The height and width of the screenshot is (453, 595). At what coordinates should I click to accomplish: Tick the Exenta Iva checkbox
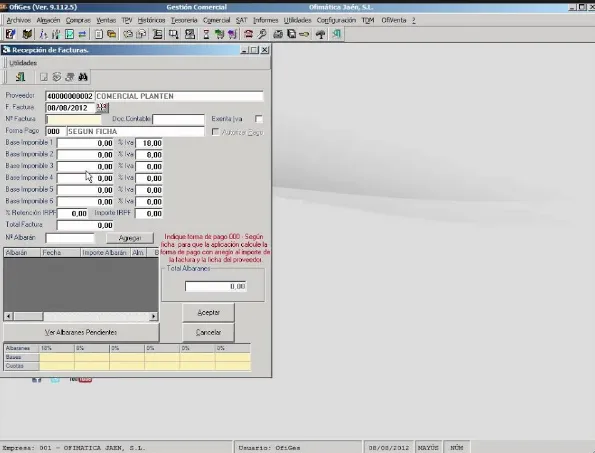(259, 119)
